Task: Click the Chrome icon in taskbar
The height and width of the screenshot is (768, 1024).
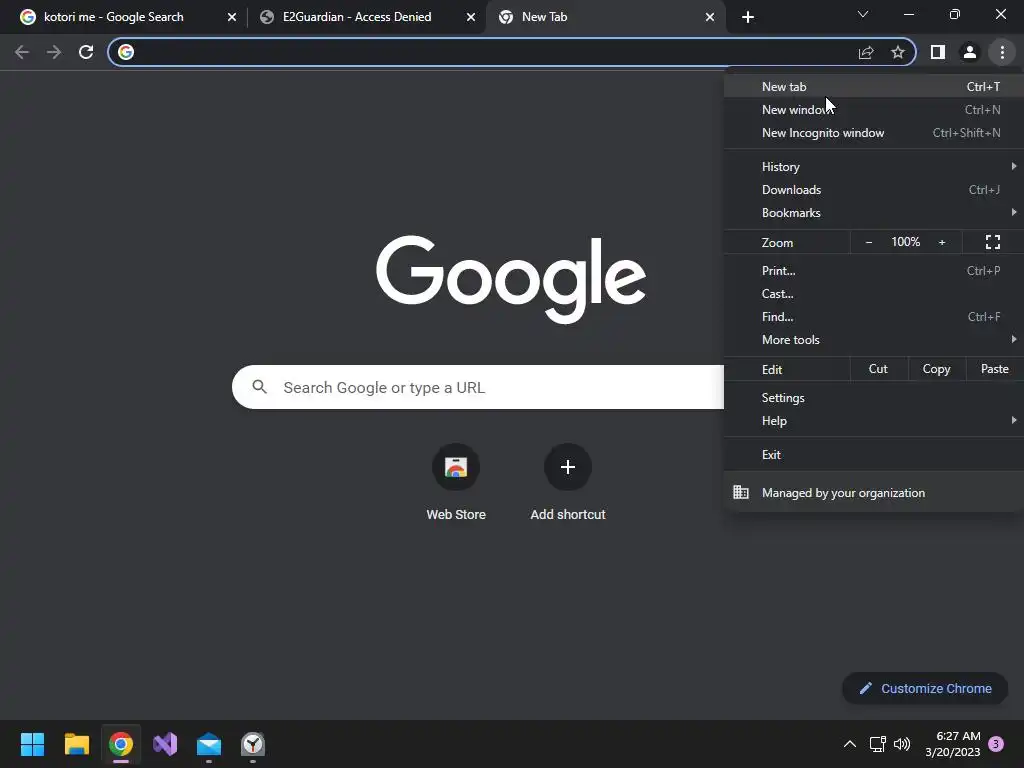Action: [x=121, y=744]
